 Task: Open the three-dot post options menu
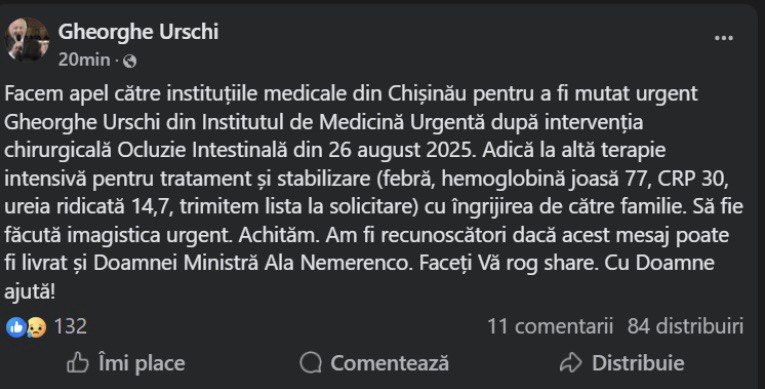724,38
